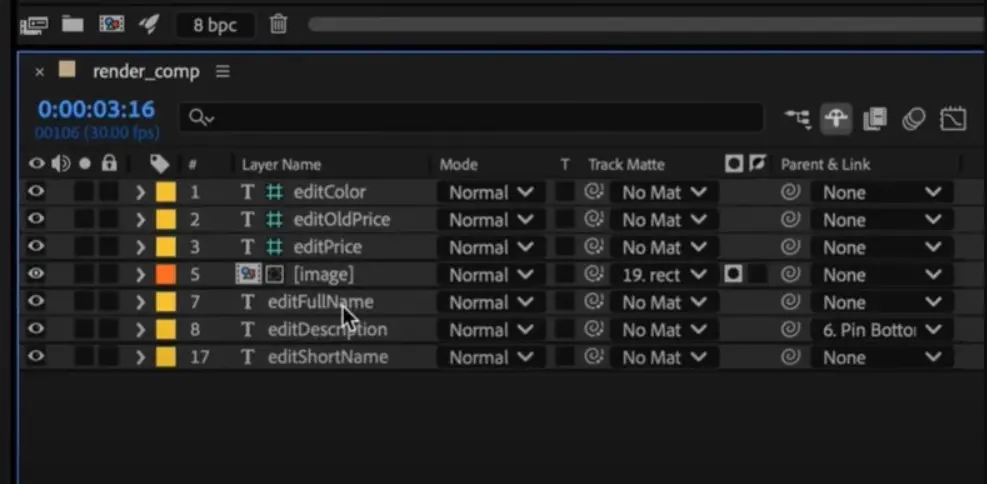The width and height of the screenshot is (987, 484).
Task: Open the 19. rect track matte dropdown
Action: tap(665, 275)
